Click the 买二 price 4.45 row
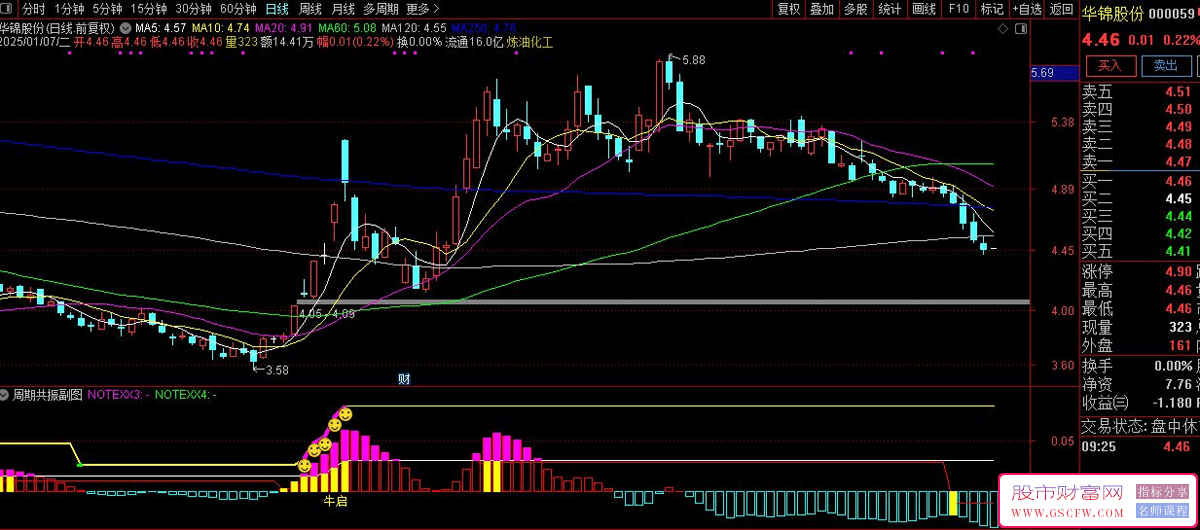1200x530 pixels. 1140,198
